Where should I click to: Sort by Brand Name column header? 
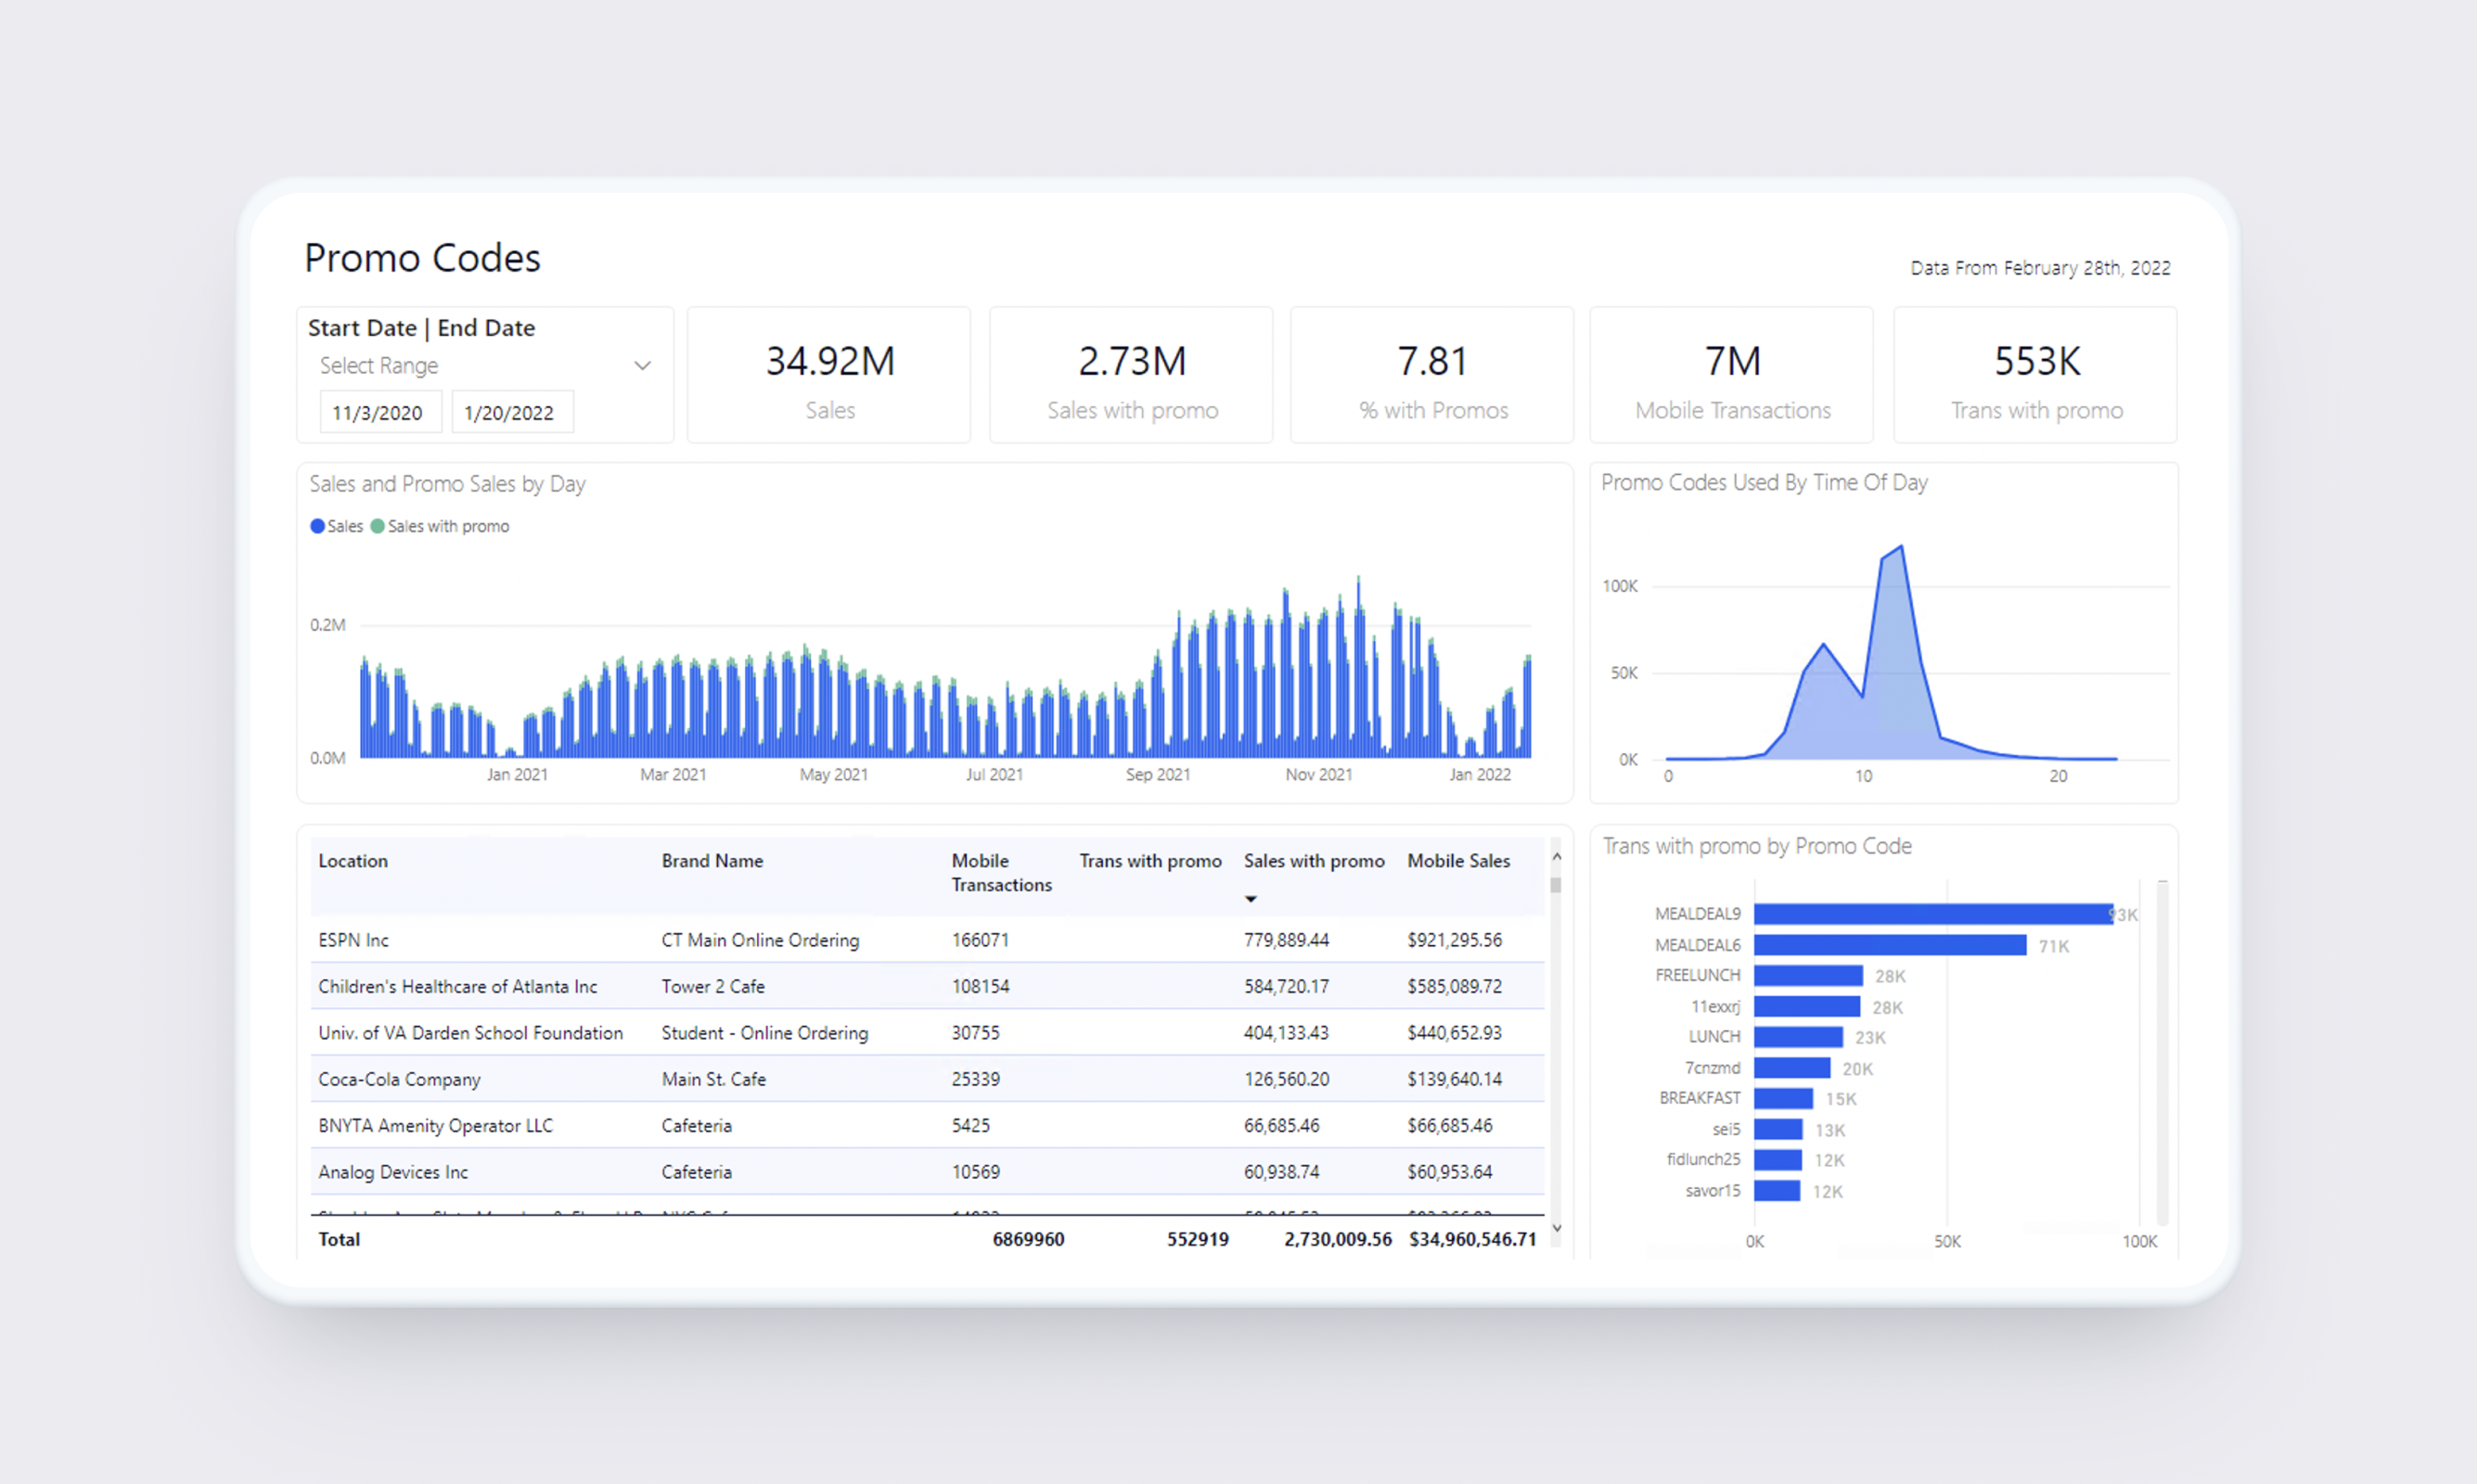point(712,861)
